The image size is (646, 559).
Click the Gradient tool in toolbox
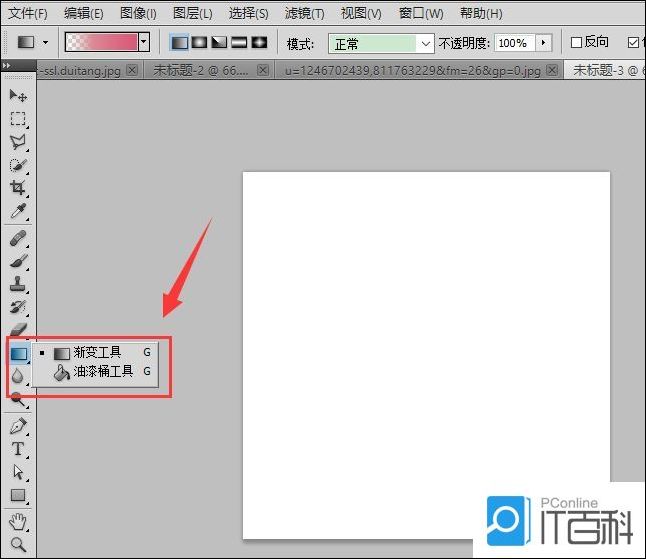tap(19, 354)
